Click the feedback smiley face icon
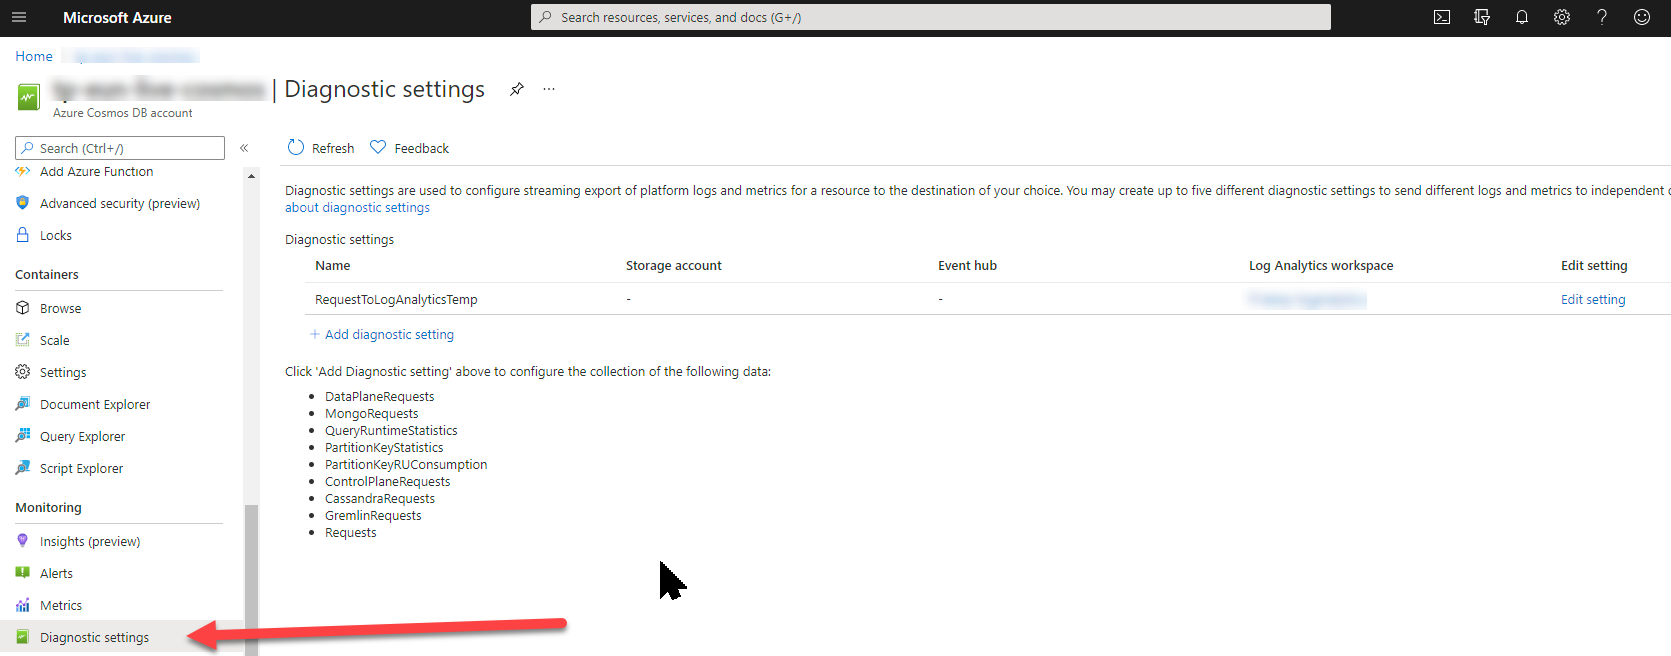This screenshot has width=1671, height=656. coord(1641,17)
